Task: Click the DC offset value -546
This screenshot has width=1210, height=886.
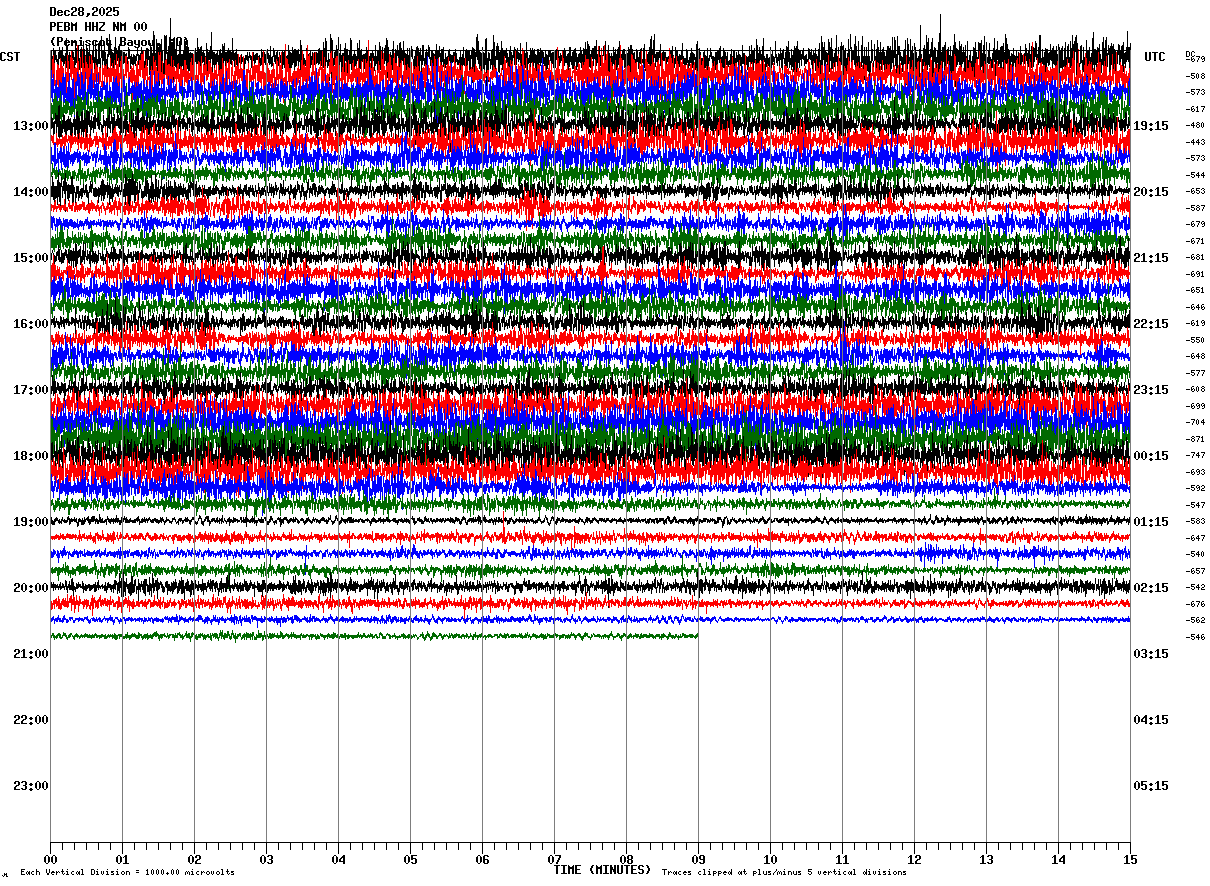Action: [1195, 637]
